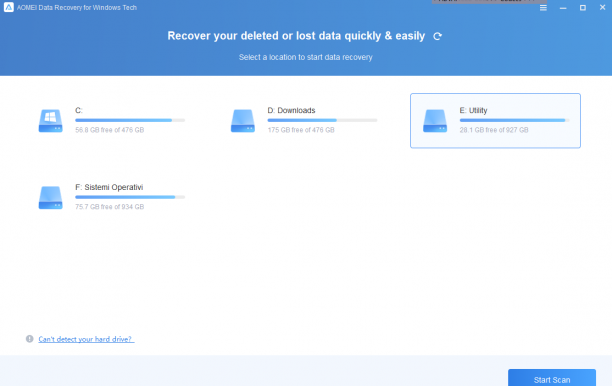Screen dimensions: 612x386
Task: Select the D: Downloads drive icon
Action: click(x=243, y=121)
